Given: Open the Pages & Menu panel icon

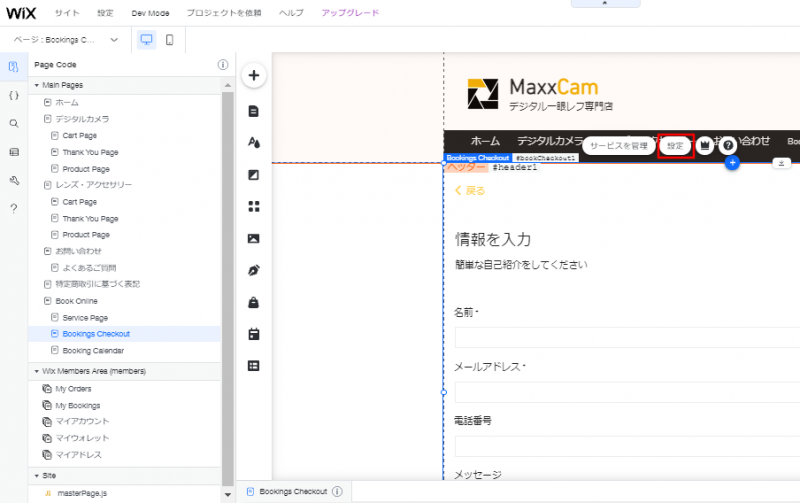Looking at the screenshot, I should (x=254, y=110).
